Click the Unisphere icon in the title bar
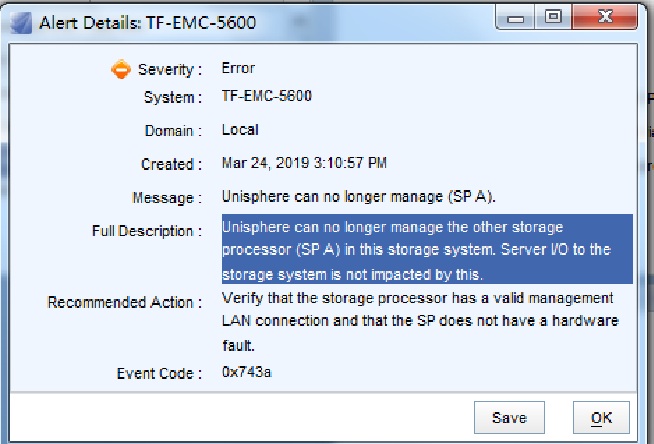 pyautogui.click(x=19, y=22)
